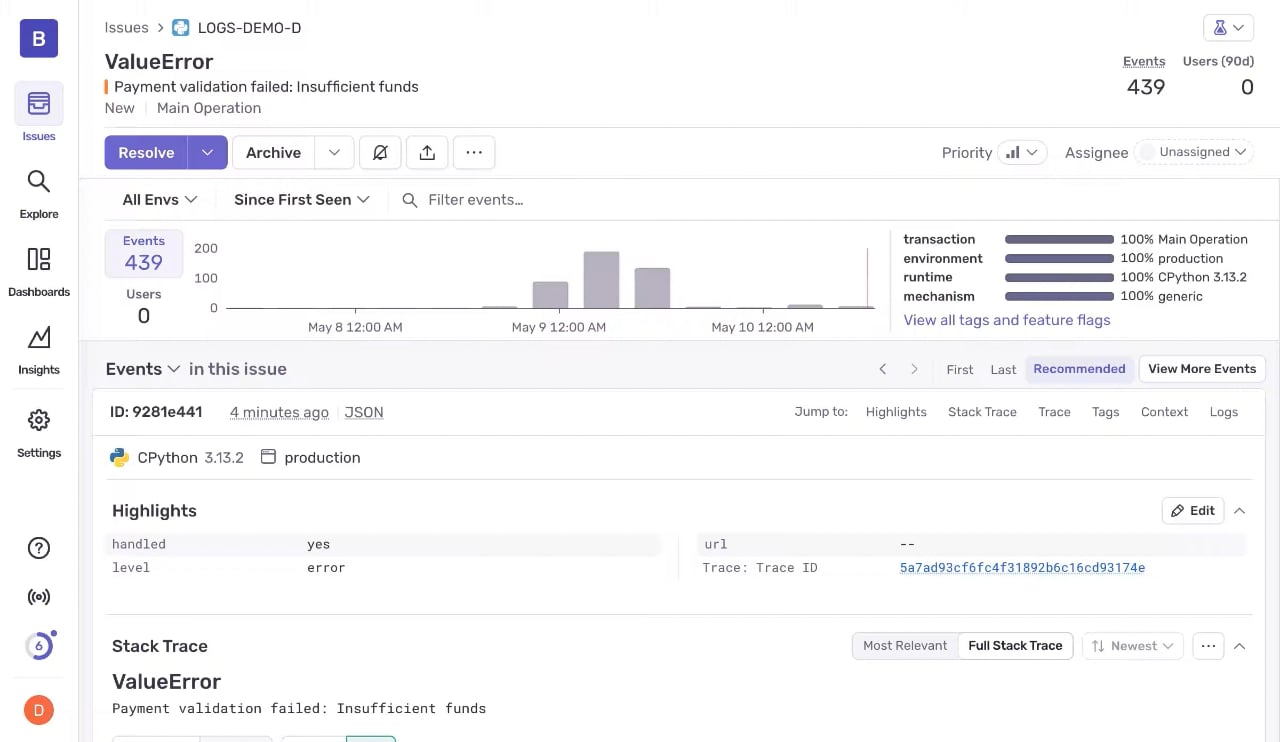Open the help question mark icon

(x=39, y=548)
